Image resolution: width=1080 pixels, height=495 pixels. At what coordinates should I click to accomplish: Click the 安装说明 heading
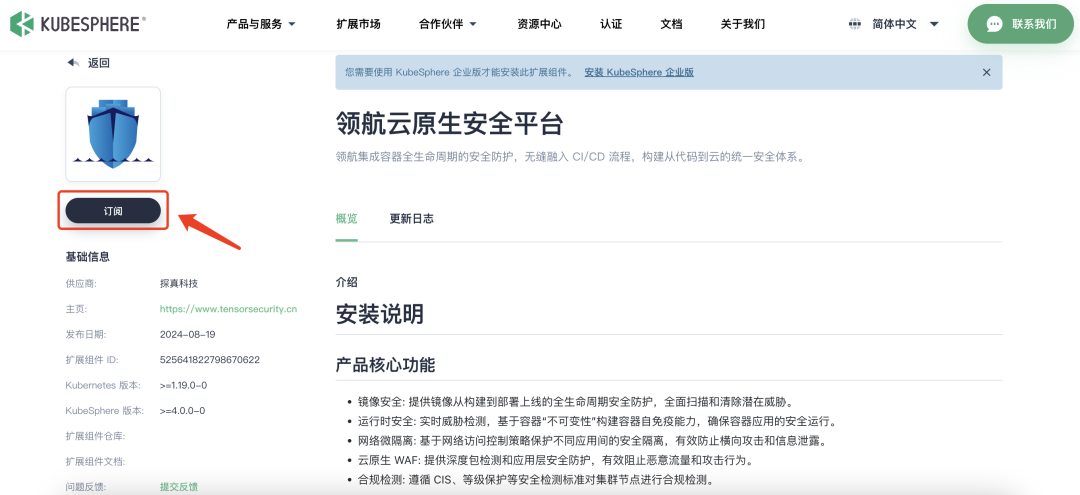tap(380, 314)
